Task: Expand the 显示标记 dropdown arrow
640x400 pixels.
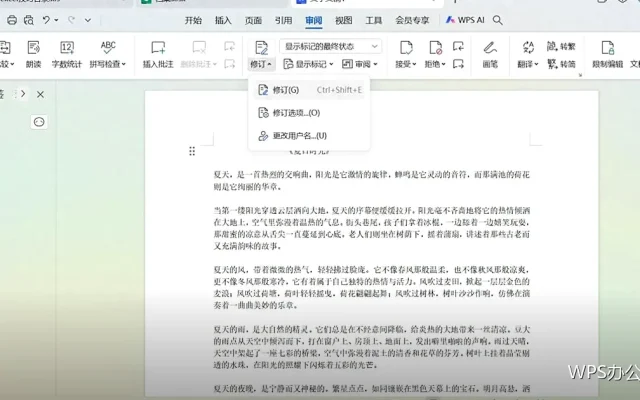Action: [x=331, y=64]
